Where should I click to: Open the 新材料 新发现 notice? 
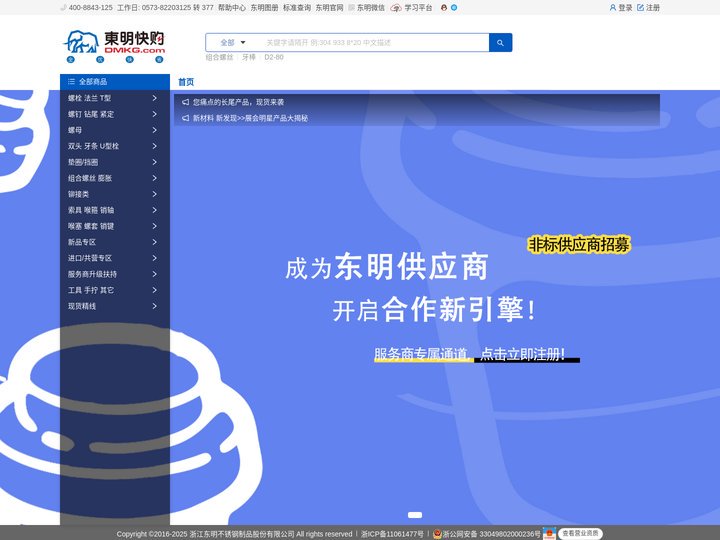250,118
